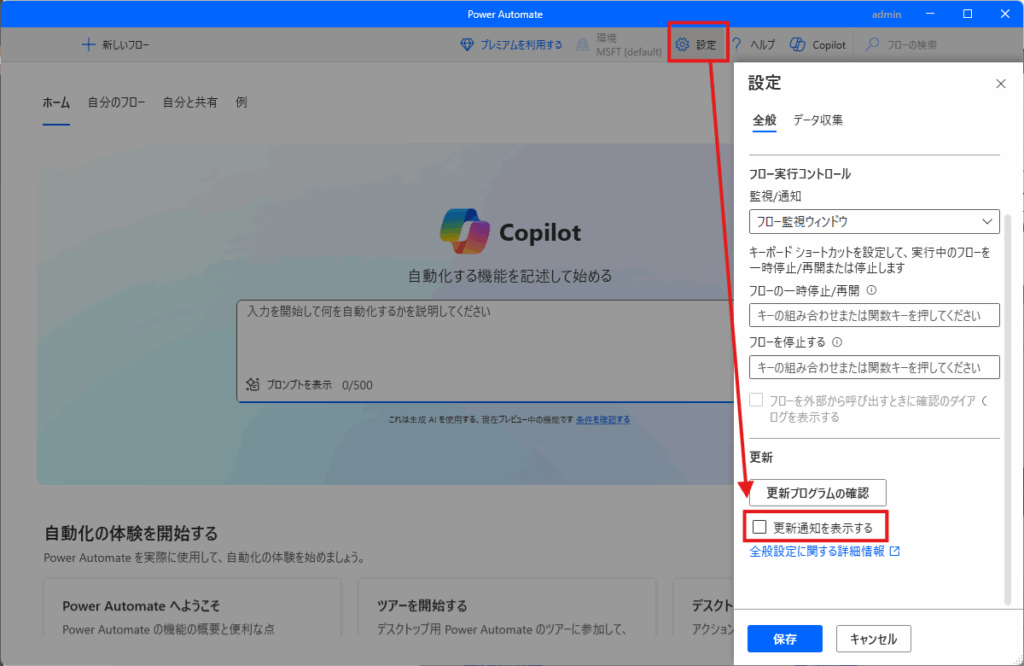Viewport: 1024px width, 666px height.
Task: Click the 条件を確認する link
Action: [603, 420]
